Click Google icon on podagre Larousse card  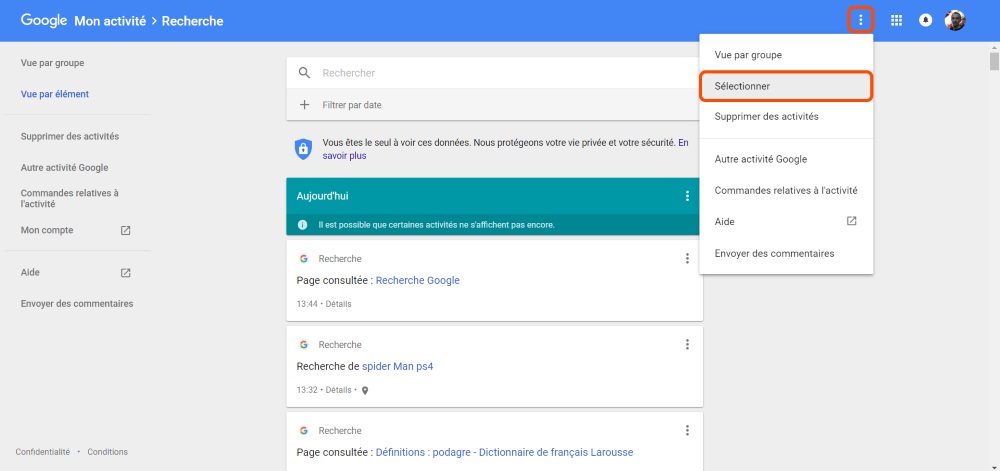304,430
